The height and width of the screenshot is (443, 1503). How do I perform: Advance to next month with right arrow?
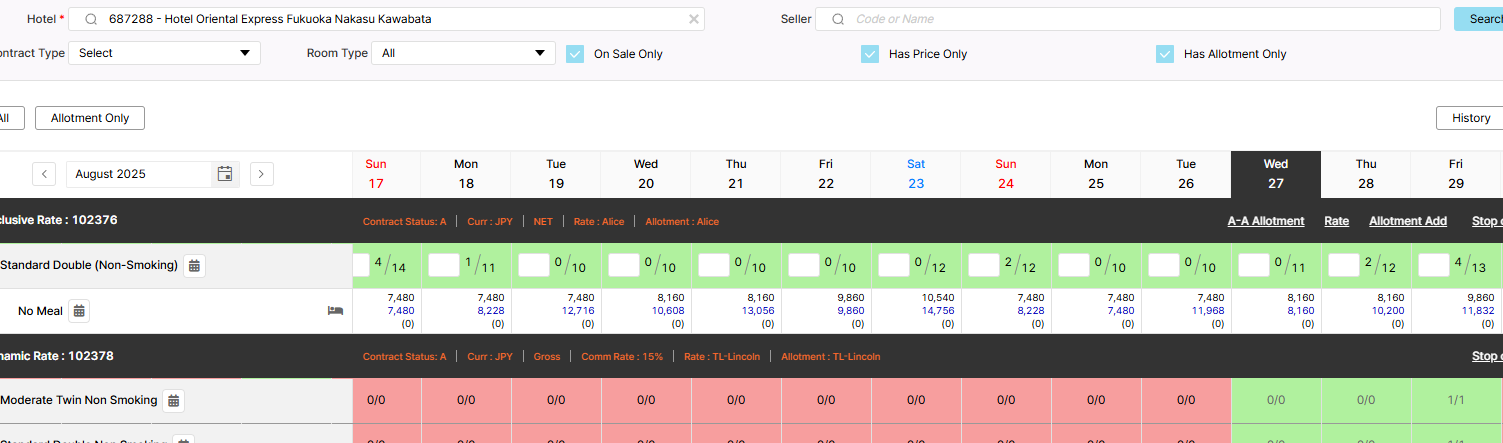261,174
